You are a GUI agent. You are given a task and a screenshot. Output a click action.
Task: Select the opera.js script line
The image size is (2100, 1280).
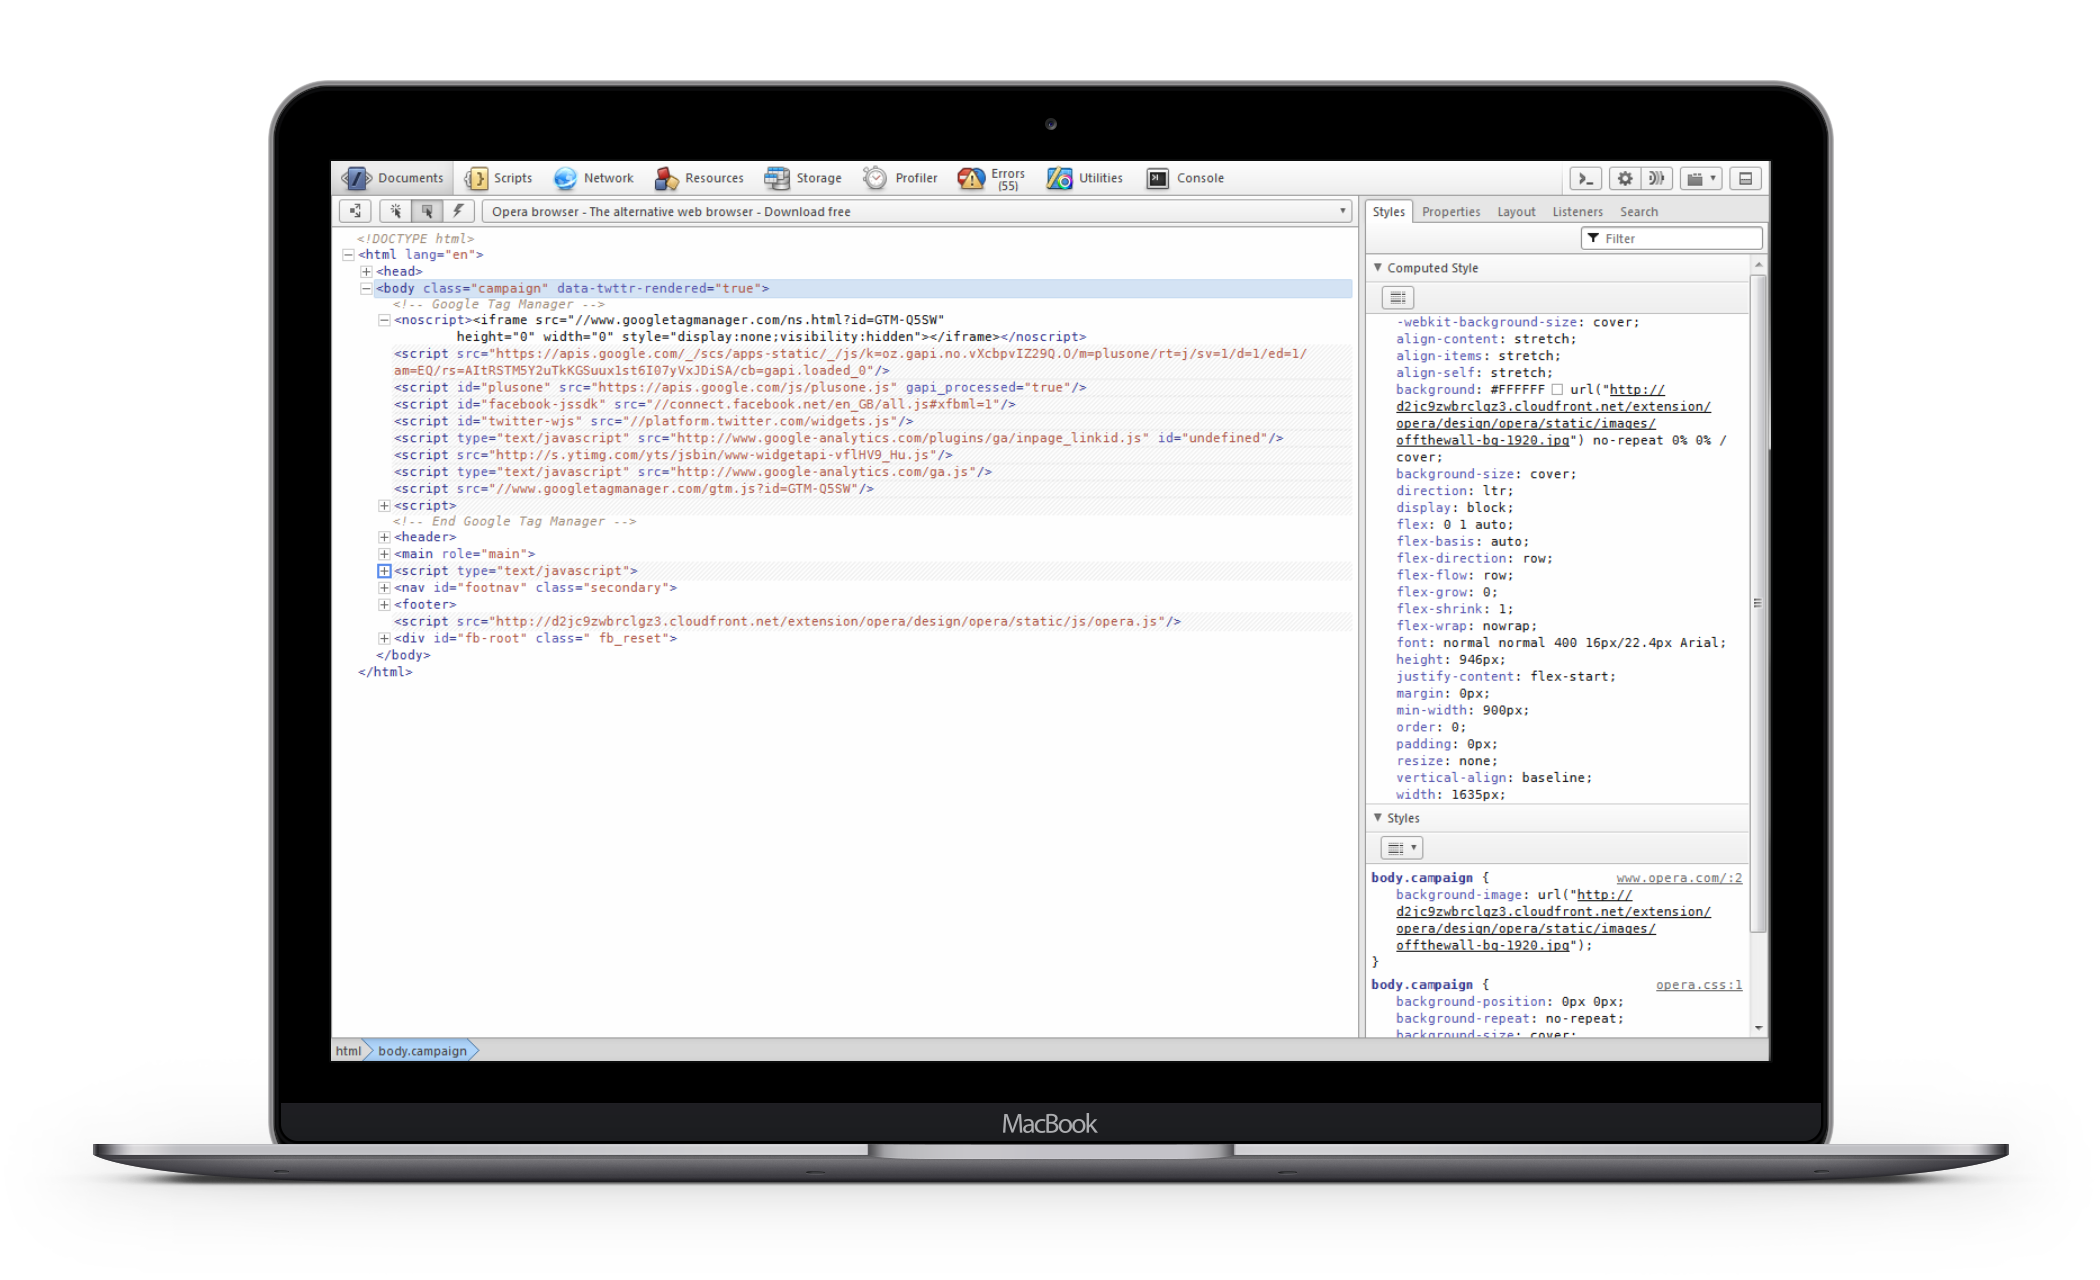coord(787,622)
